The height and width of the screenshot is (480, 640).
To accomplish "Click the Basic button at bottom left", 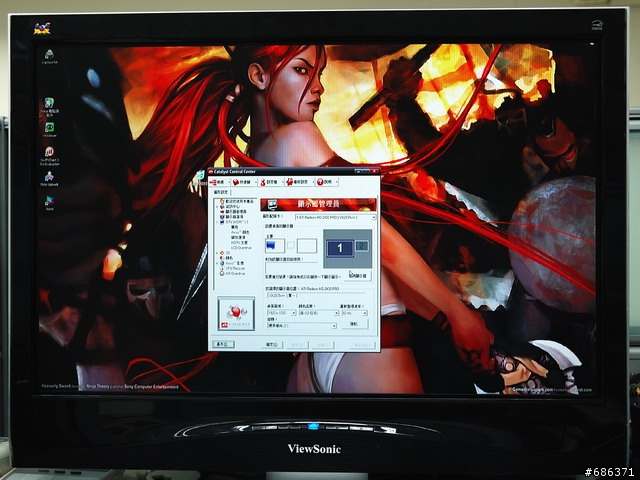I will (223, 344).
